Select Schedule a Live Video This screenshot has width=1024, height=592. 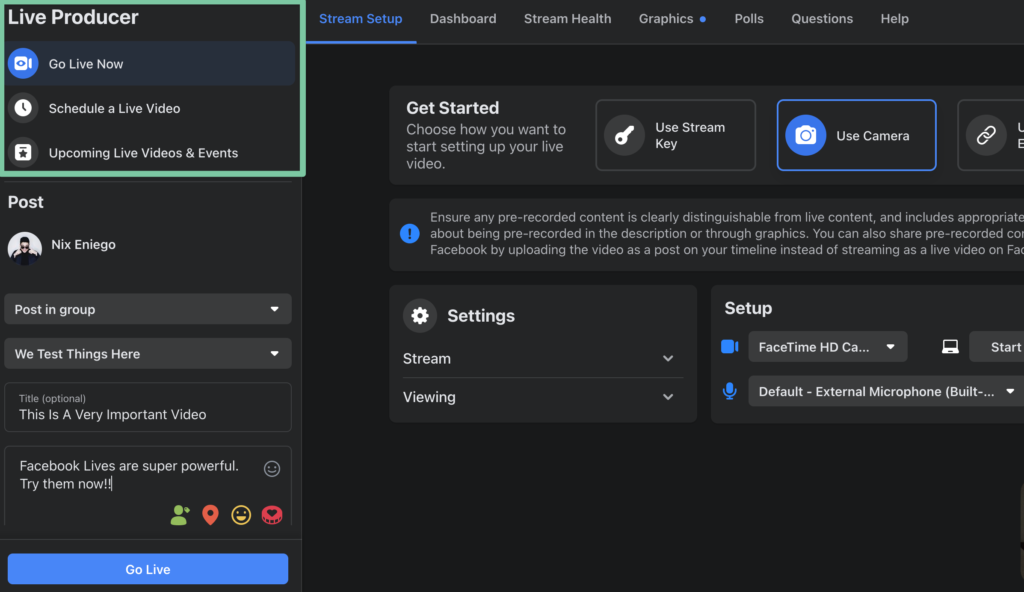click(150, 108)
